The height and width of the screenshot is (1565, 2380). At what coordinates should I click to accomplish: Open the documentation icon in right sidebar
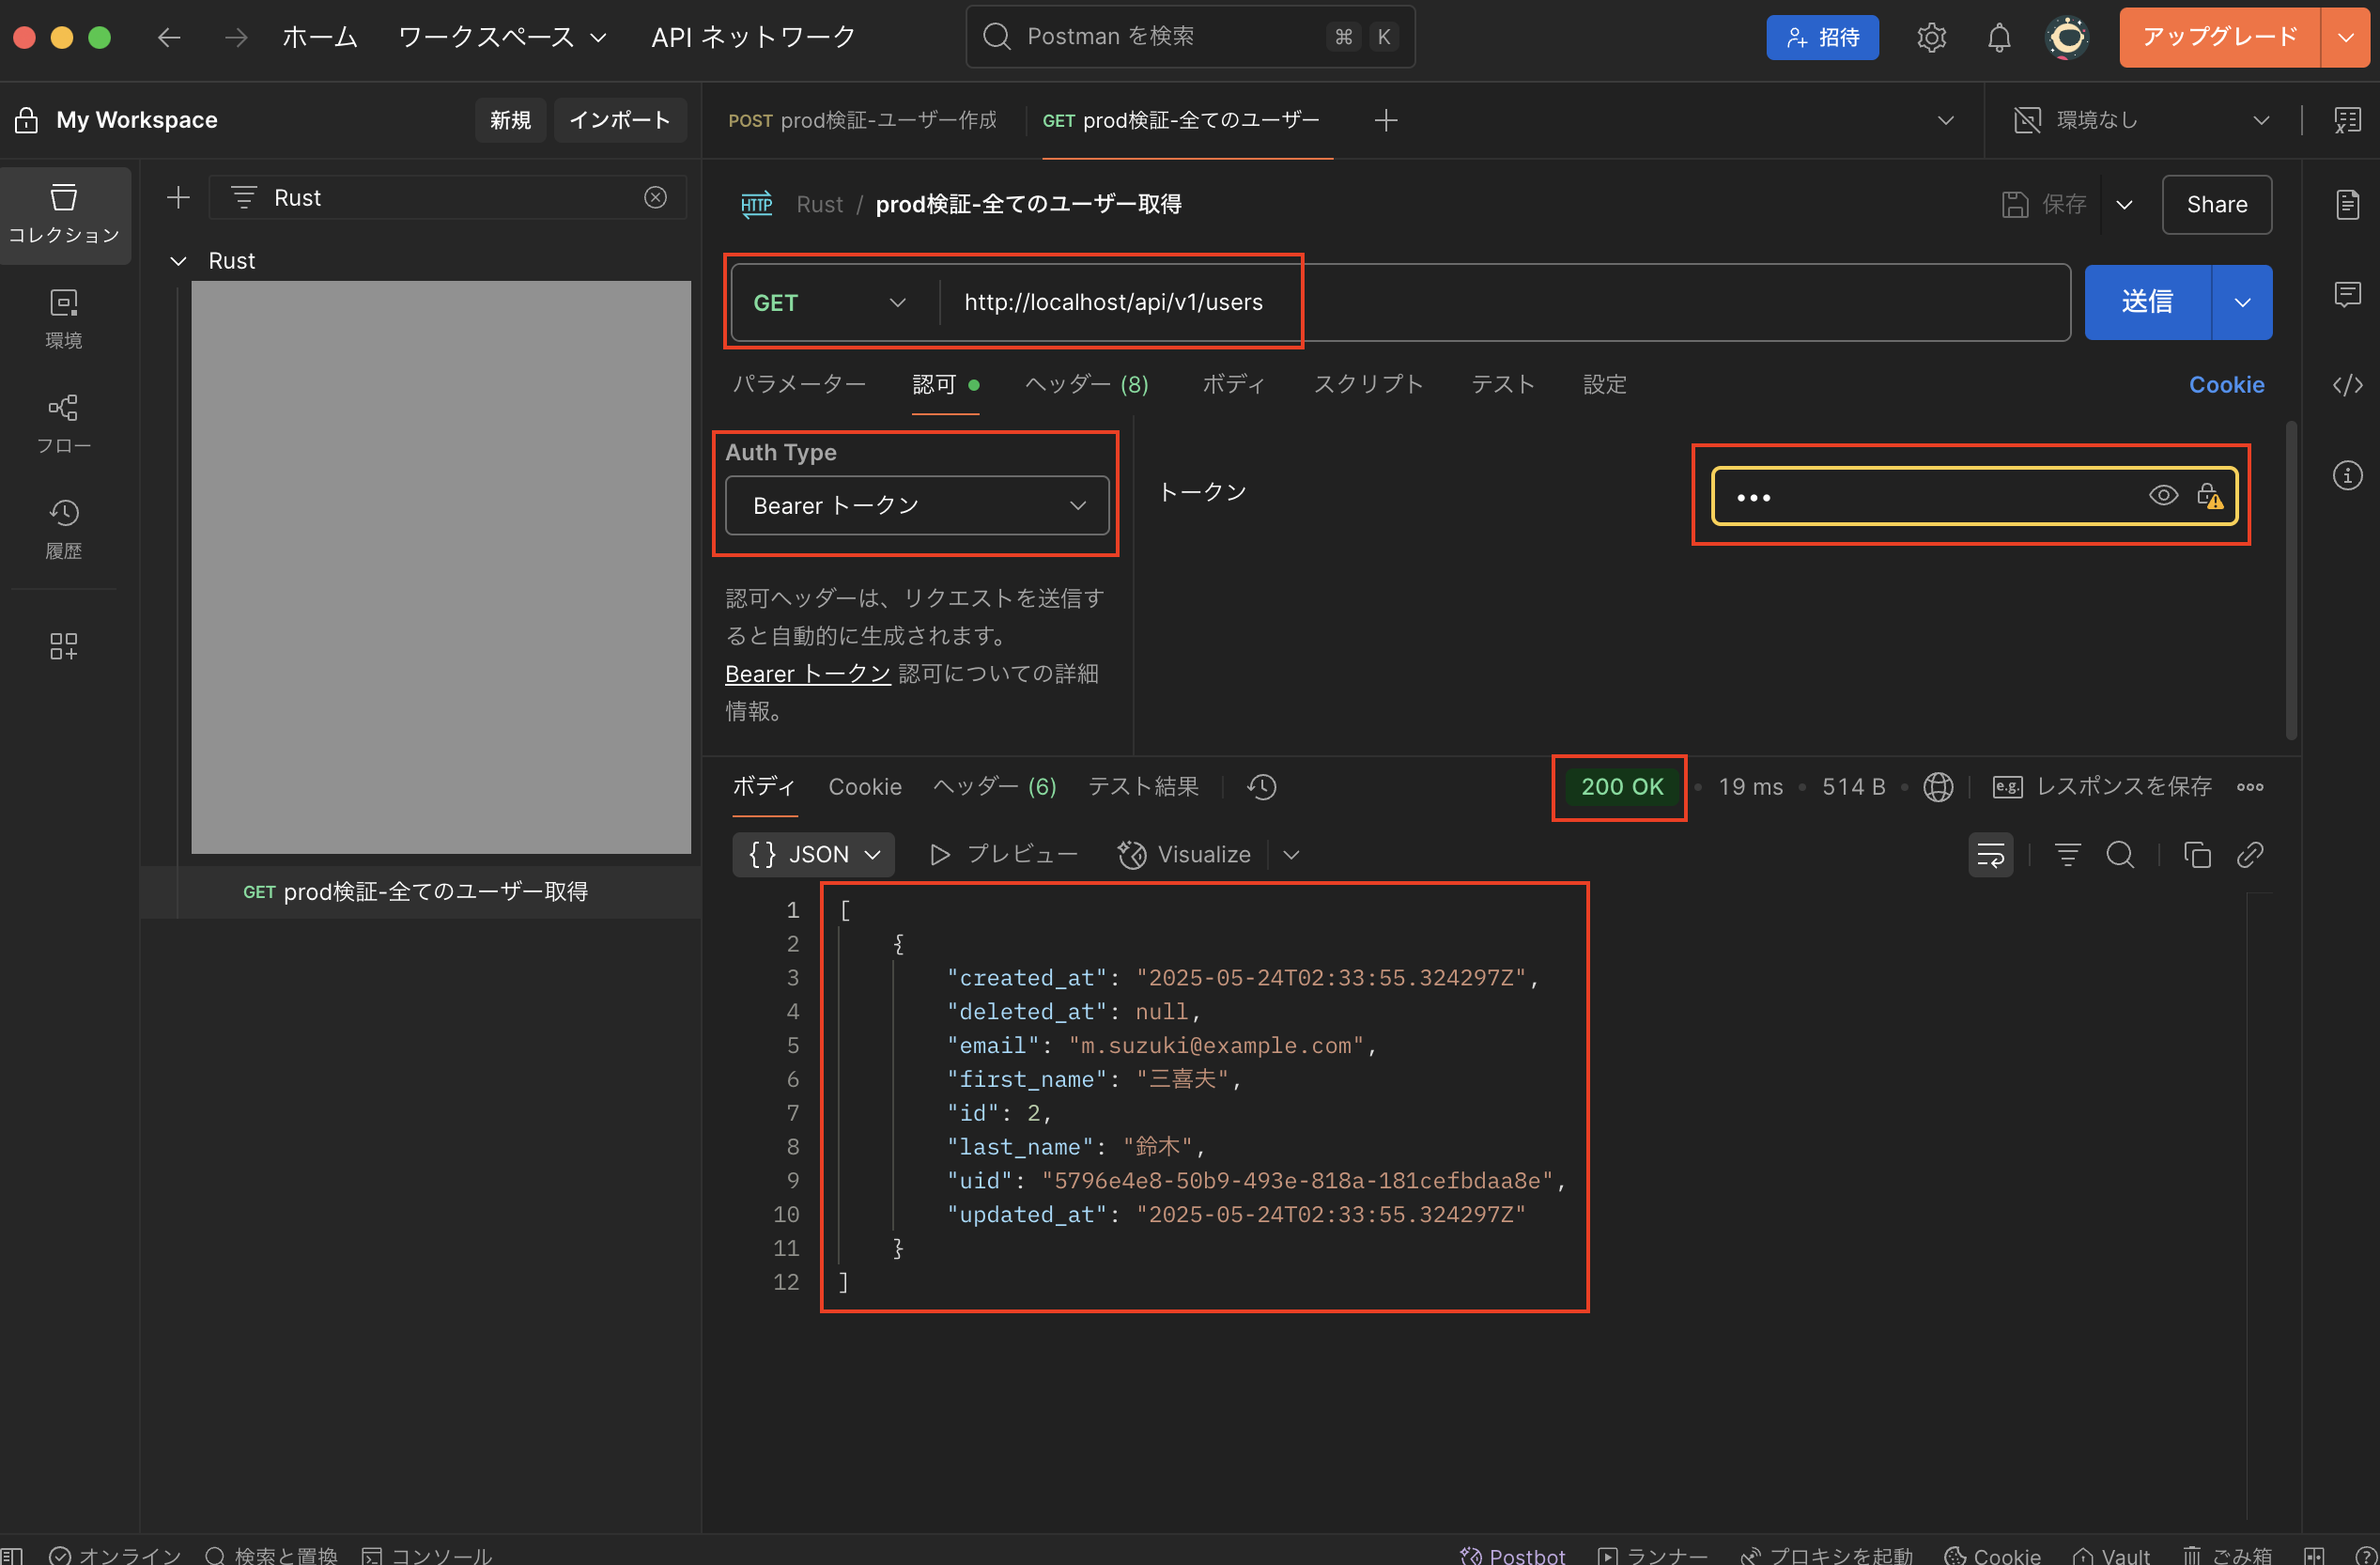pyautogui.click(x=2347, y=204)
